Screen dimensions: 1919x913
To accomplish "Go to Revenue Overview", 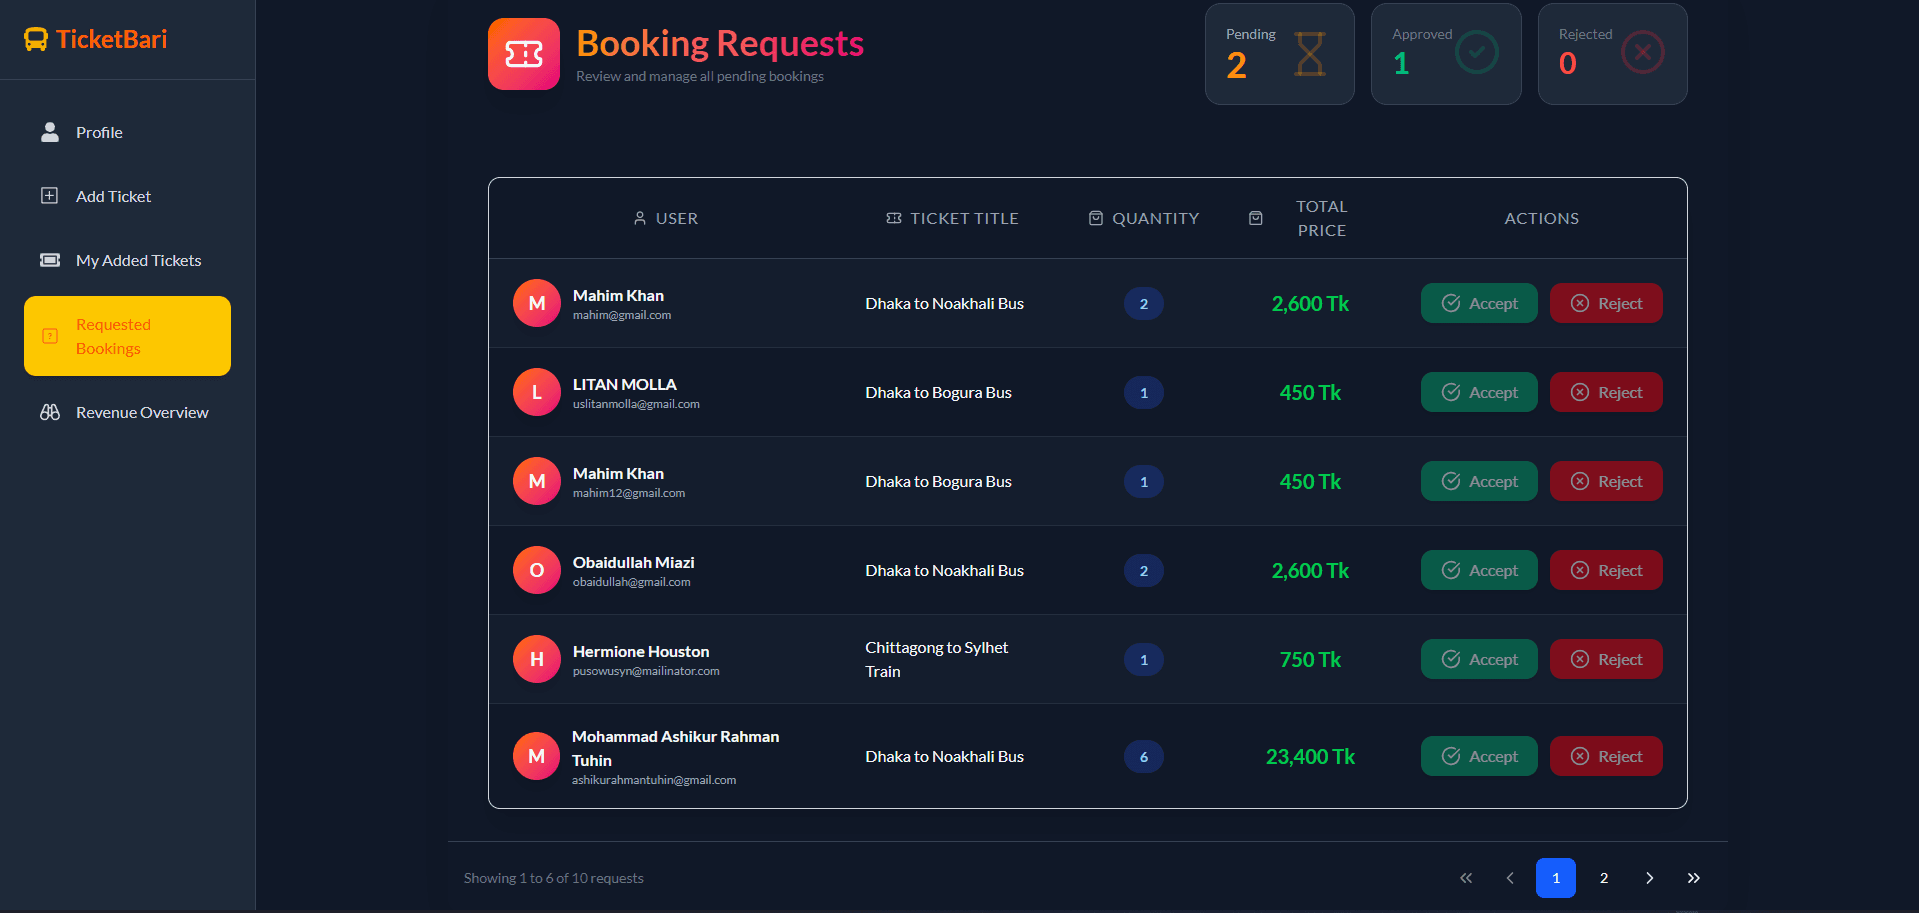I will click(x=127, y=412).
